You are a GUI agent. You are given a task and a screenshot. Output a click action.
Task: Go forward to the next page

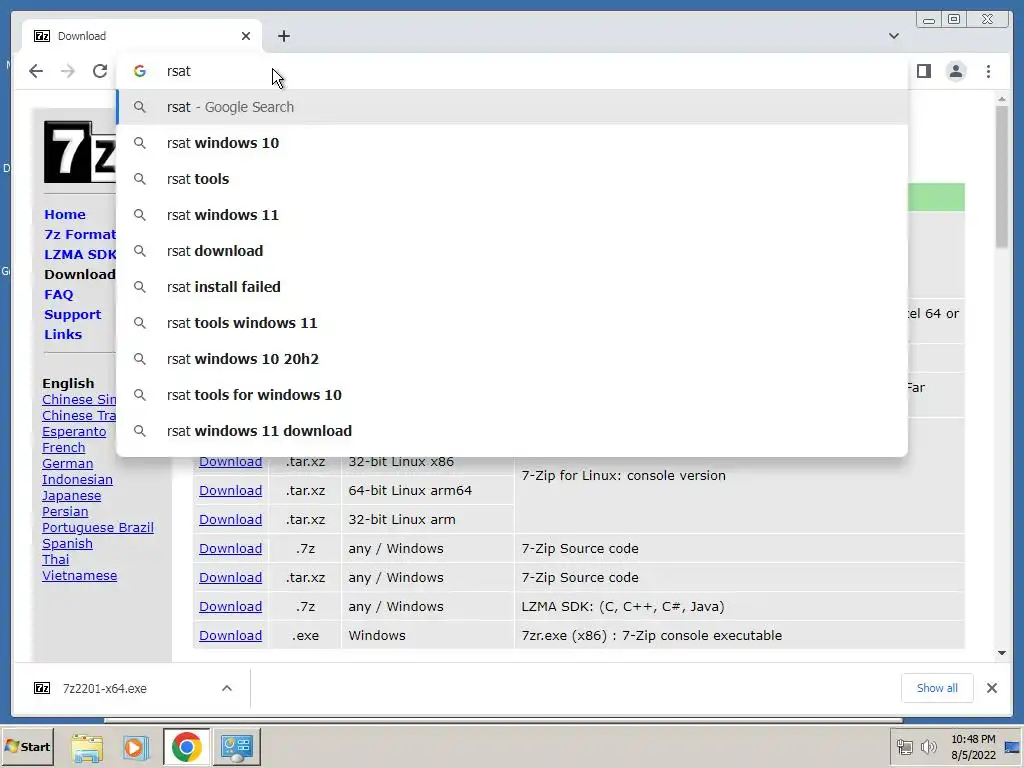coord(67,71)
